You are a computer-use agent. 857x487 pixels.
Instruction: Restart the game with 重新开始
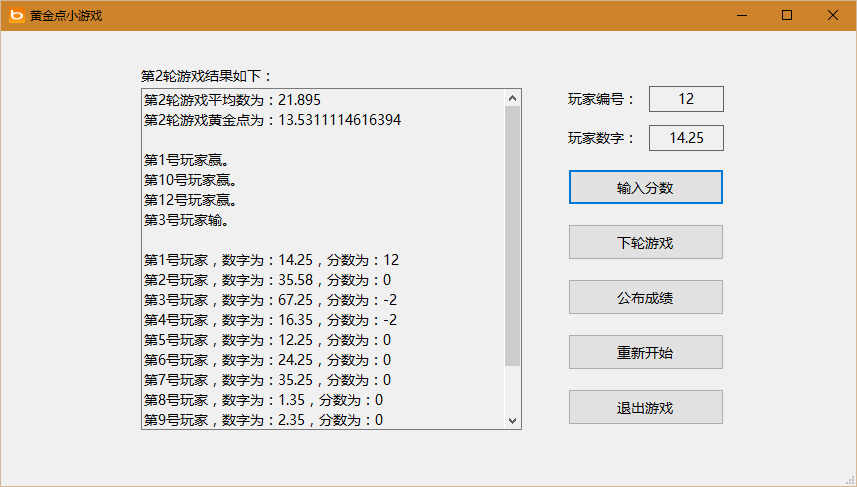(645, 352)
